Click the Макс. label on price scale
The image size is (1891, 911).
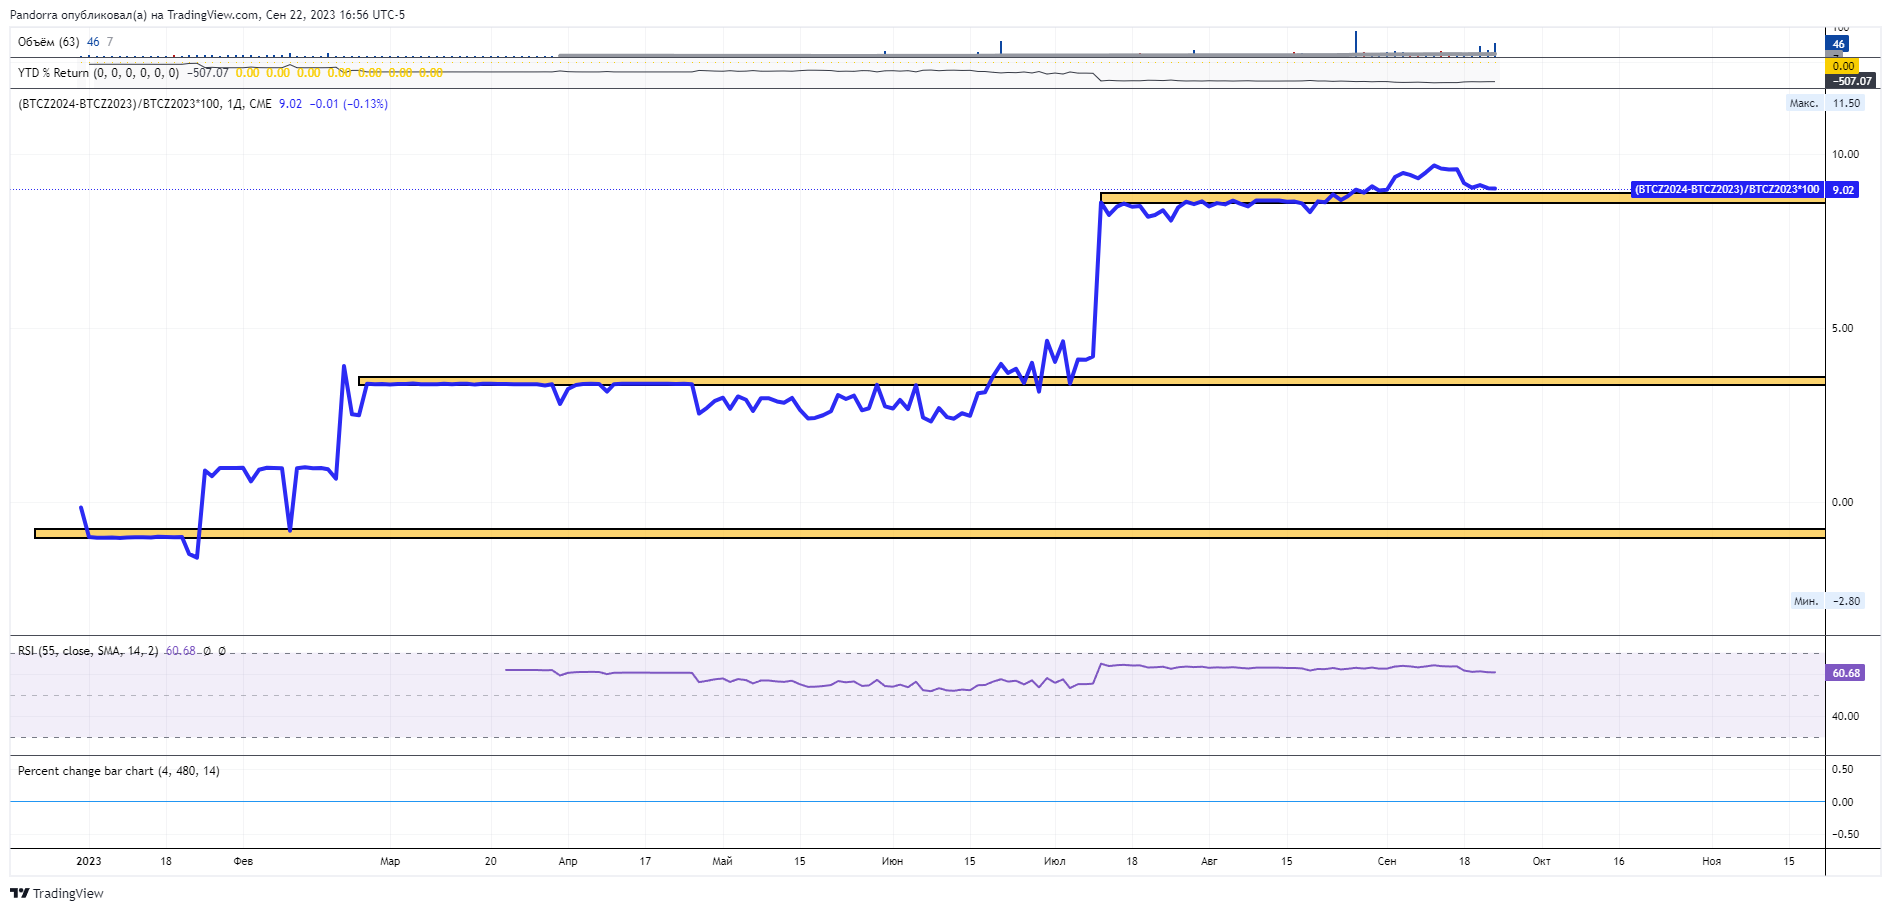pos(1804,103)
